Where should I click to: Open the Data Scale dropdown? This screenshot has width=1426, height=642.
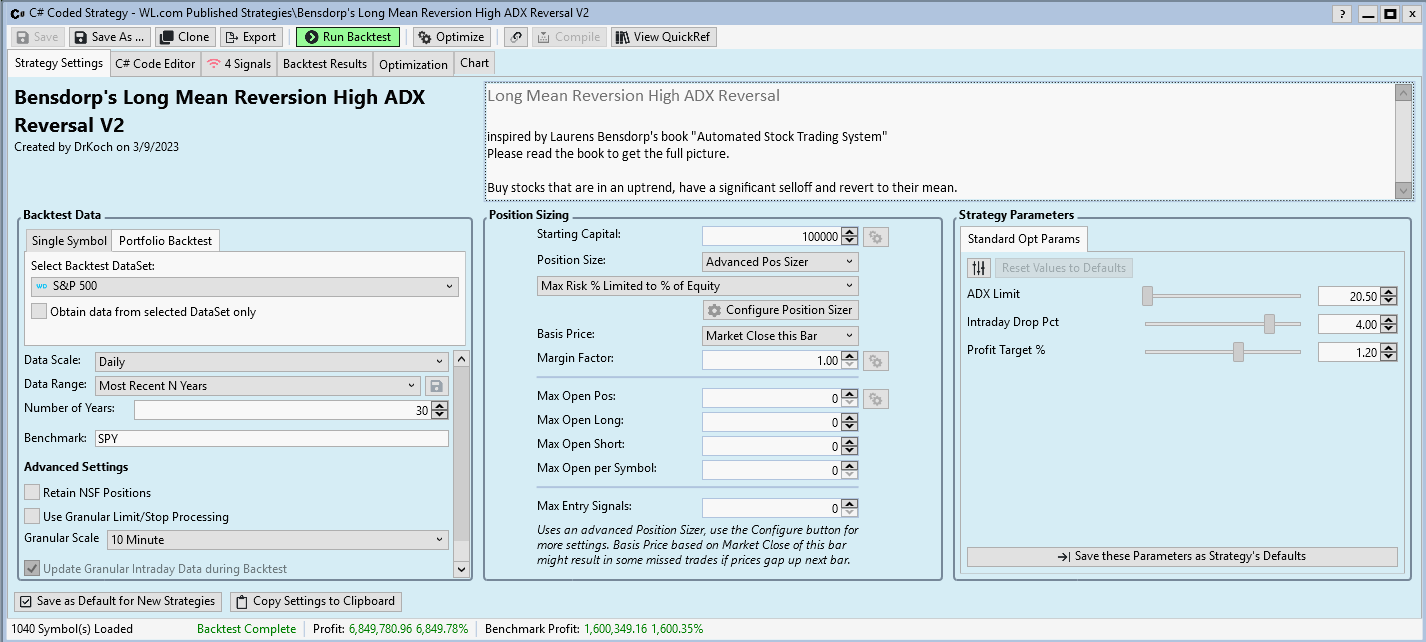click(271, 362)
